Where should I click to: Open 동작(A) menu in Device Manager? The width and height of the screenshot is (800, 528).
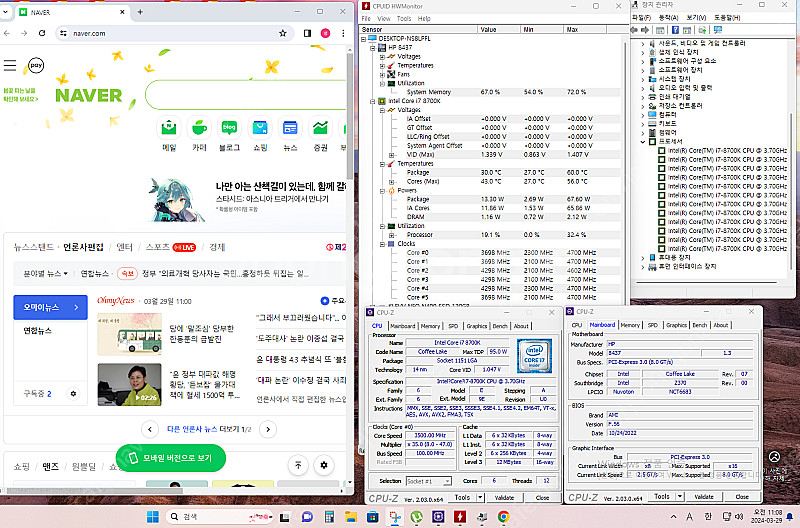[668, 17]
